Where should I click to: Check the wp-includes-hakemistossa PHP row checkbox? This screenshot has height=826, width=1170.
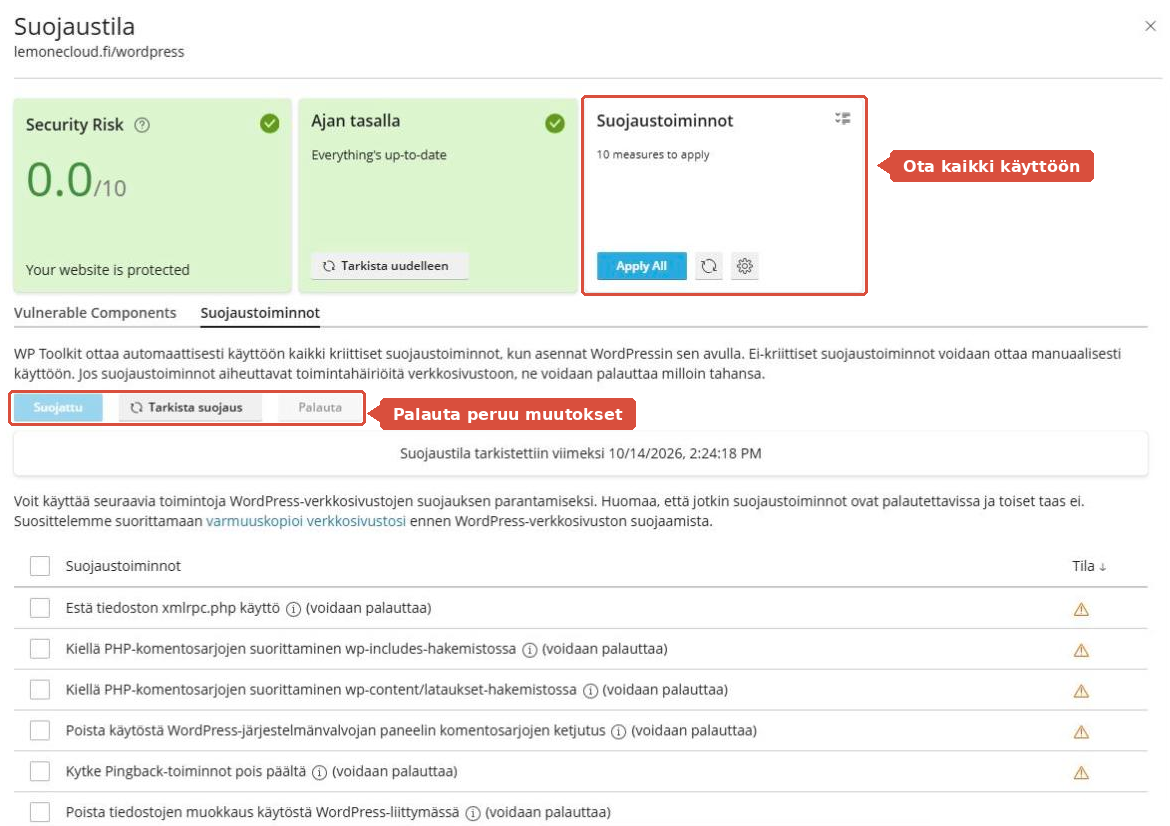[x=40, y=648]
